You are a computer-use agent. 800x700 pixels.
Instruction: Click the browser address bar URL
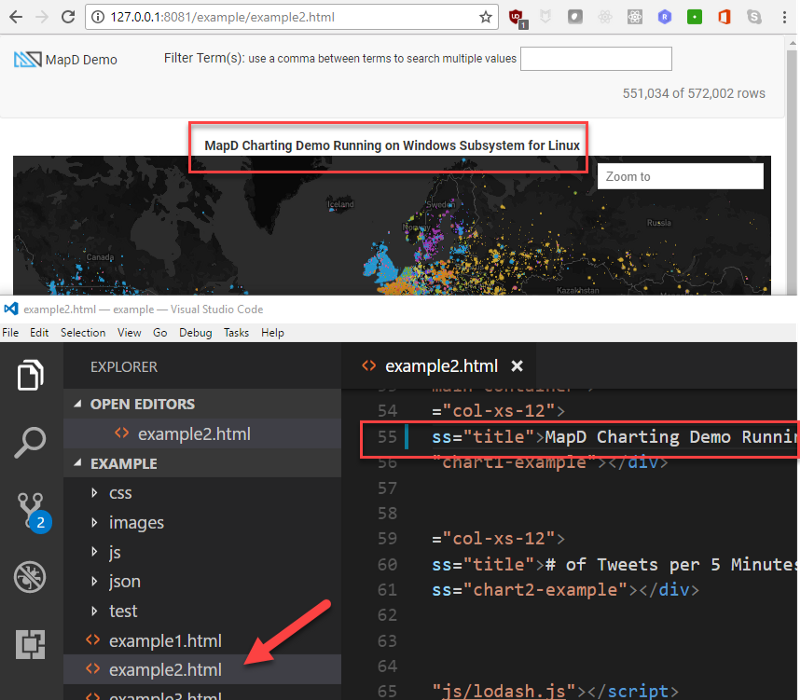coord(222,17)
